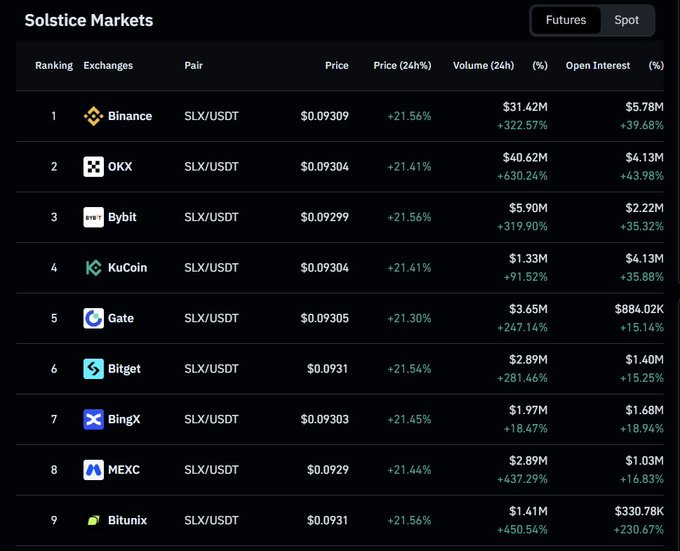This screenshot has height=551, width=680.
Task: Open the OKX exchange link
Action: [120, 166]
